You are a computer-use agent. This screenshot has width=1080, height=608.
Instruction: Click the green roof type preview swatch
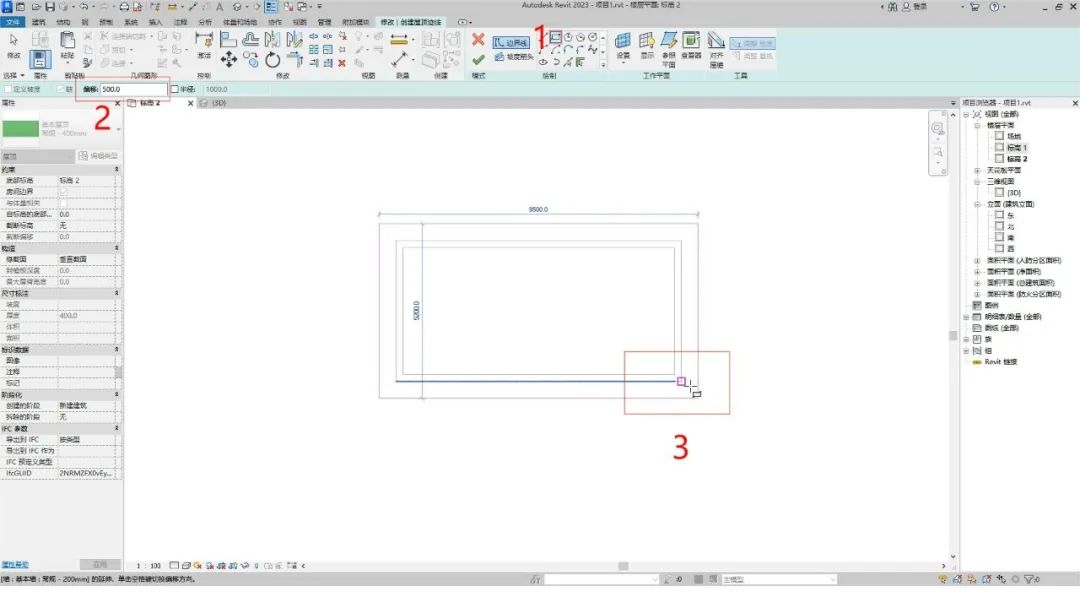[x=19, y=129]
